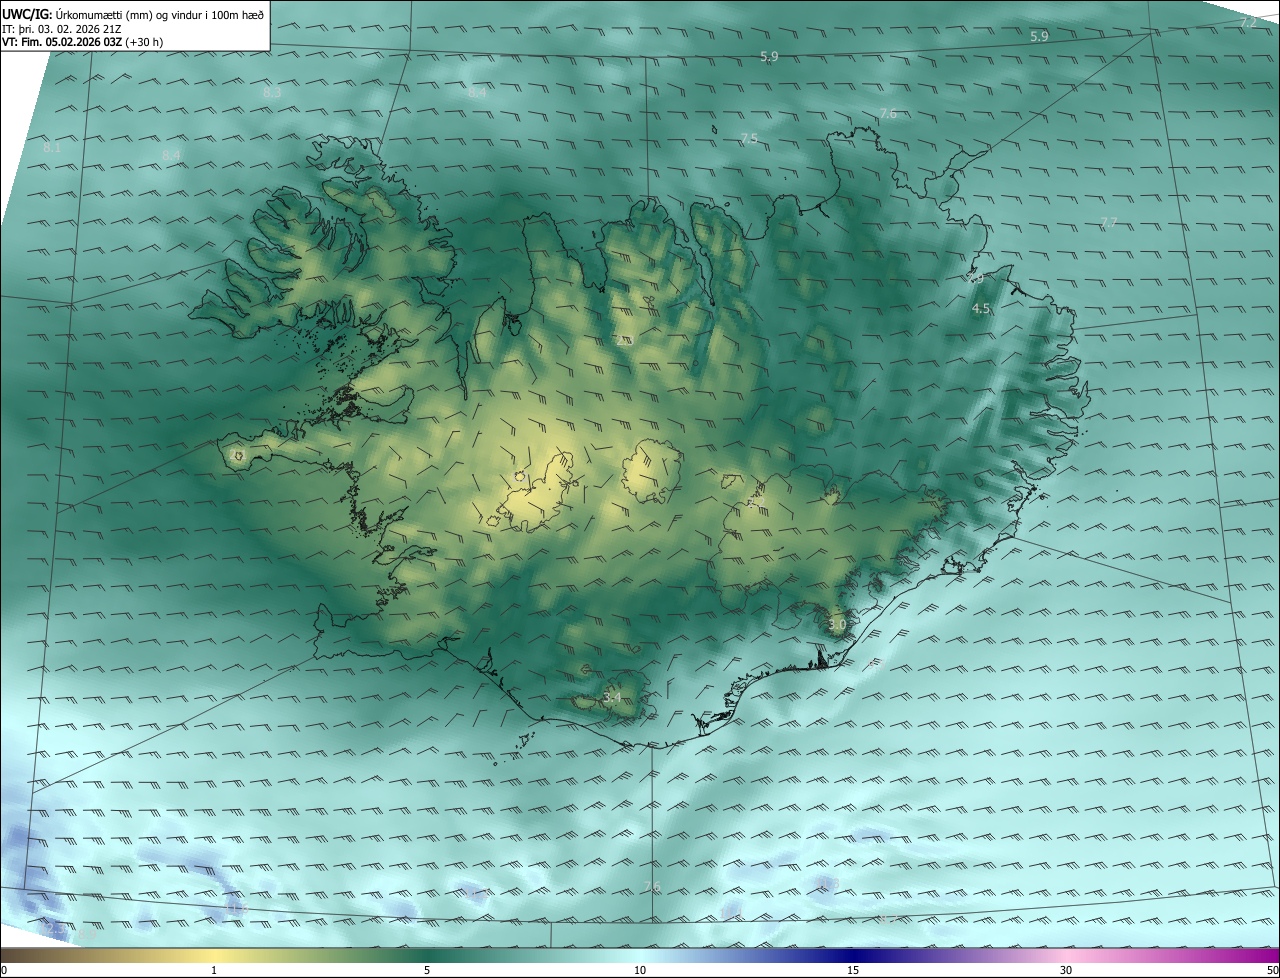Click the light pink color band above 30
This screenshot has width=1280, height=978.
tap(1066, 955)
